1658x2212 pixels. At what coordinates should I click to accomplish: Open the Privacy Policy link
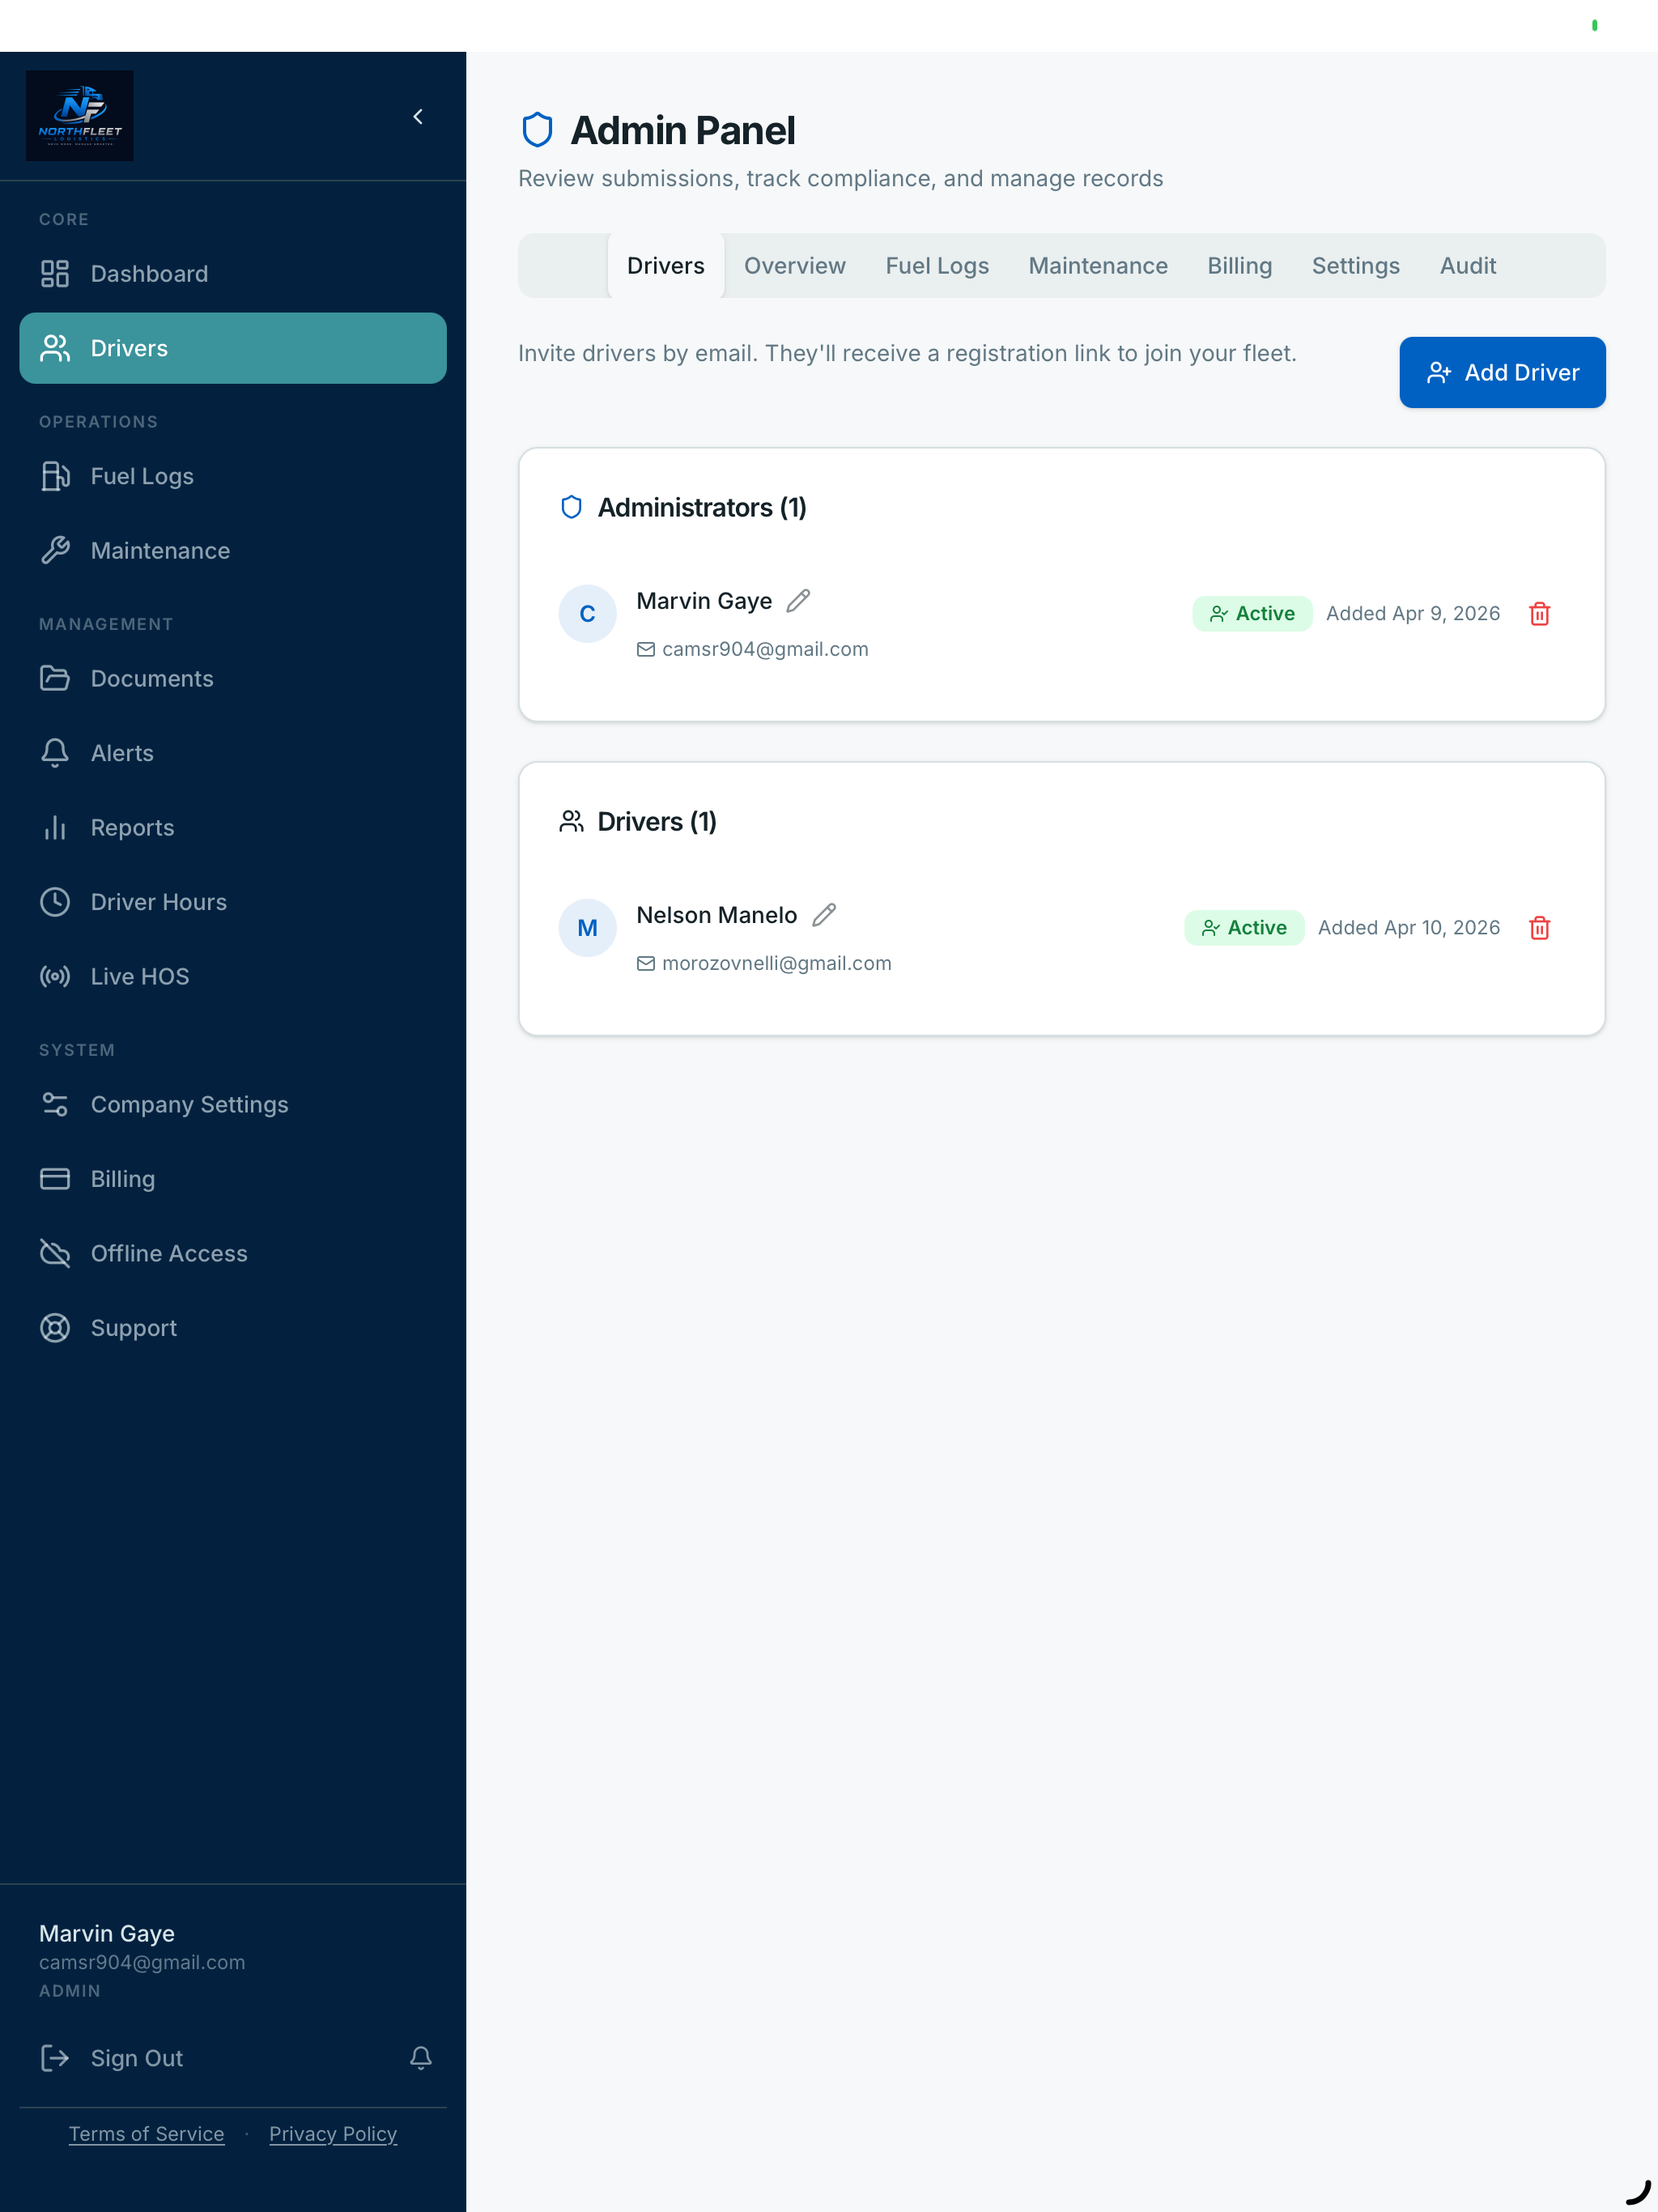click(333, 2134)
